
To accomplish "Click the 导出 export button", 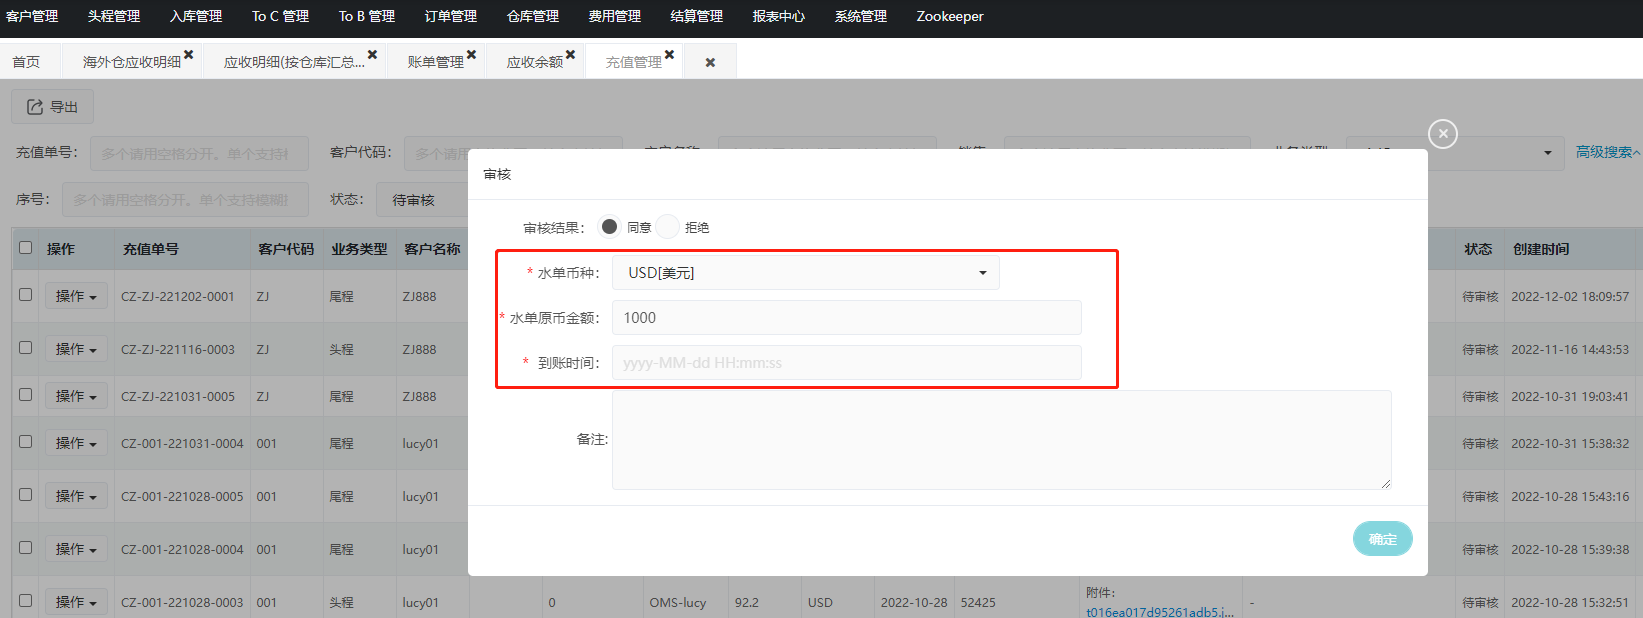I will click(x=52, y=107).
